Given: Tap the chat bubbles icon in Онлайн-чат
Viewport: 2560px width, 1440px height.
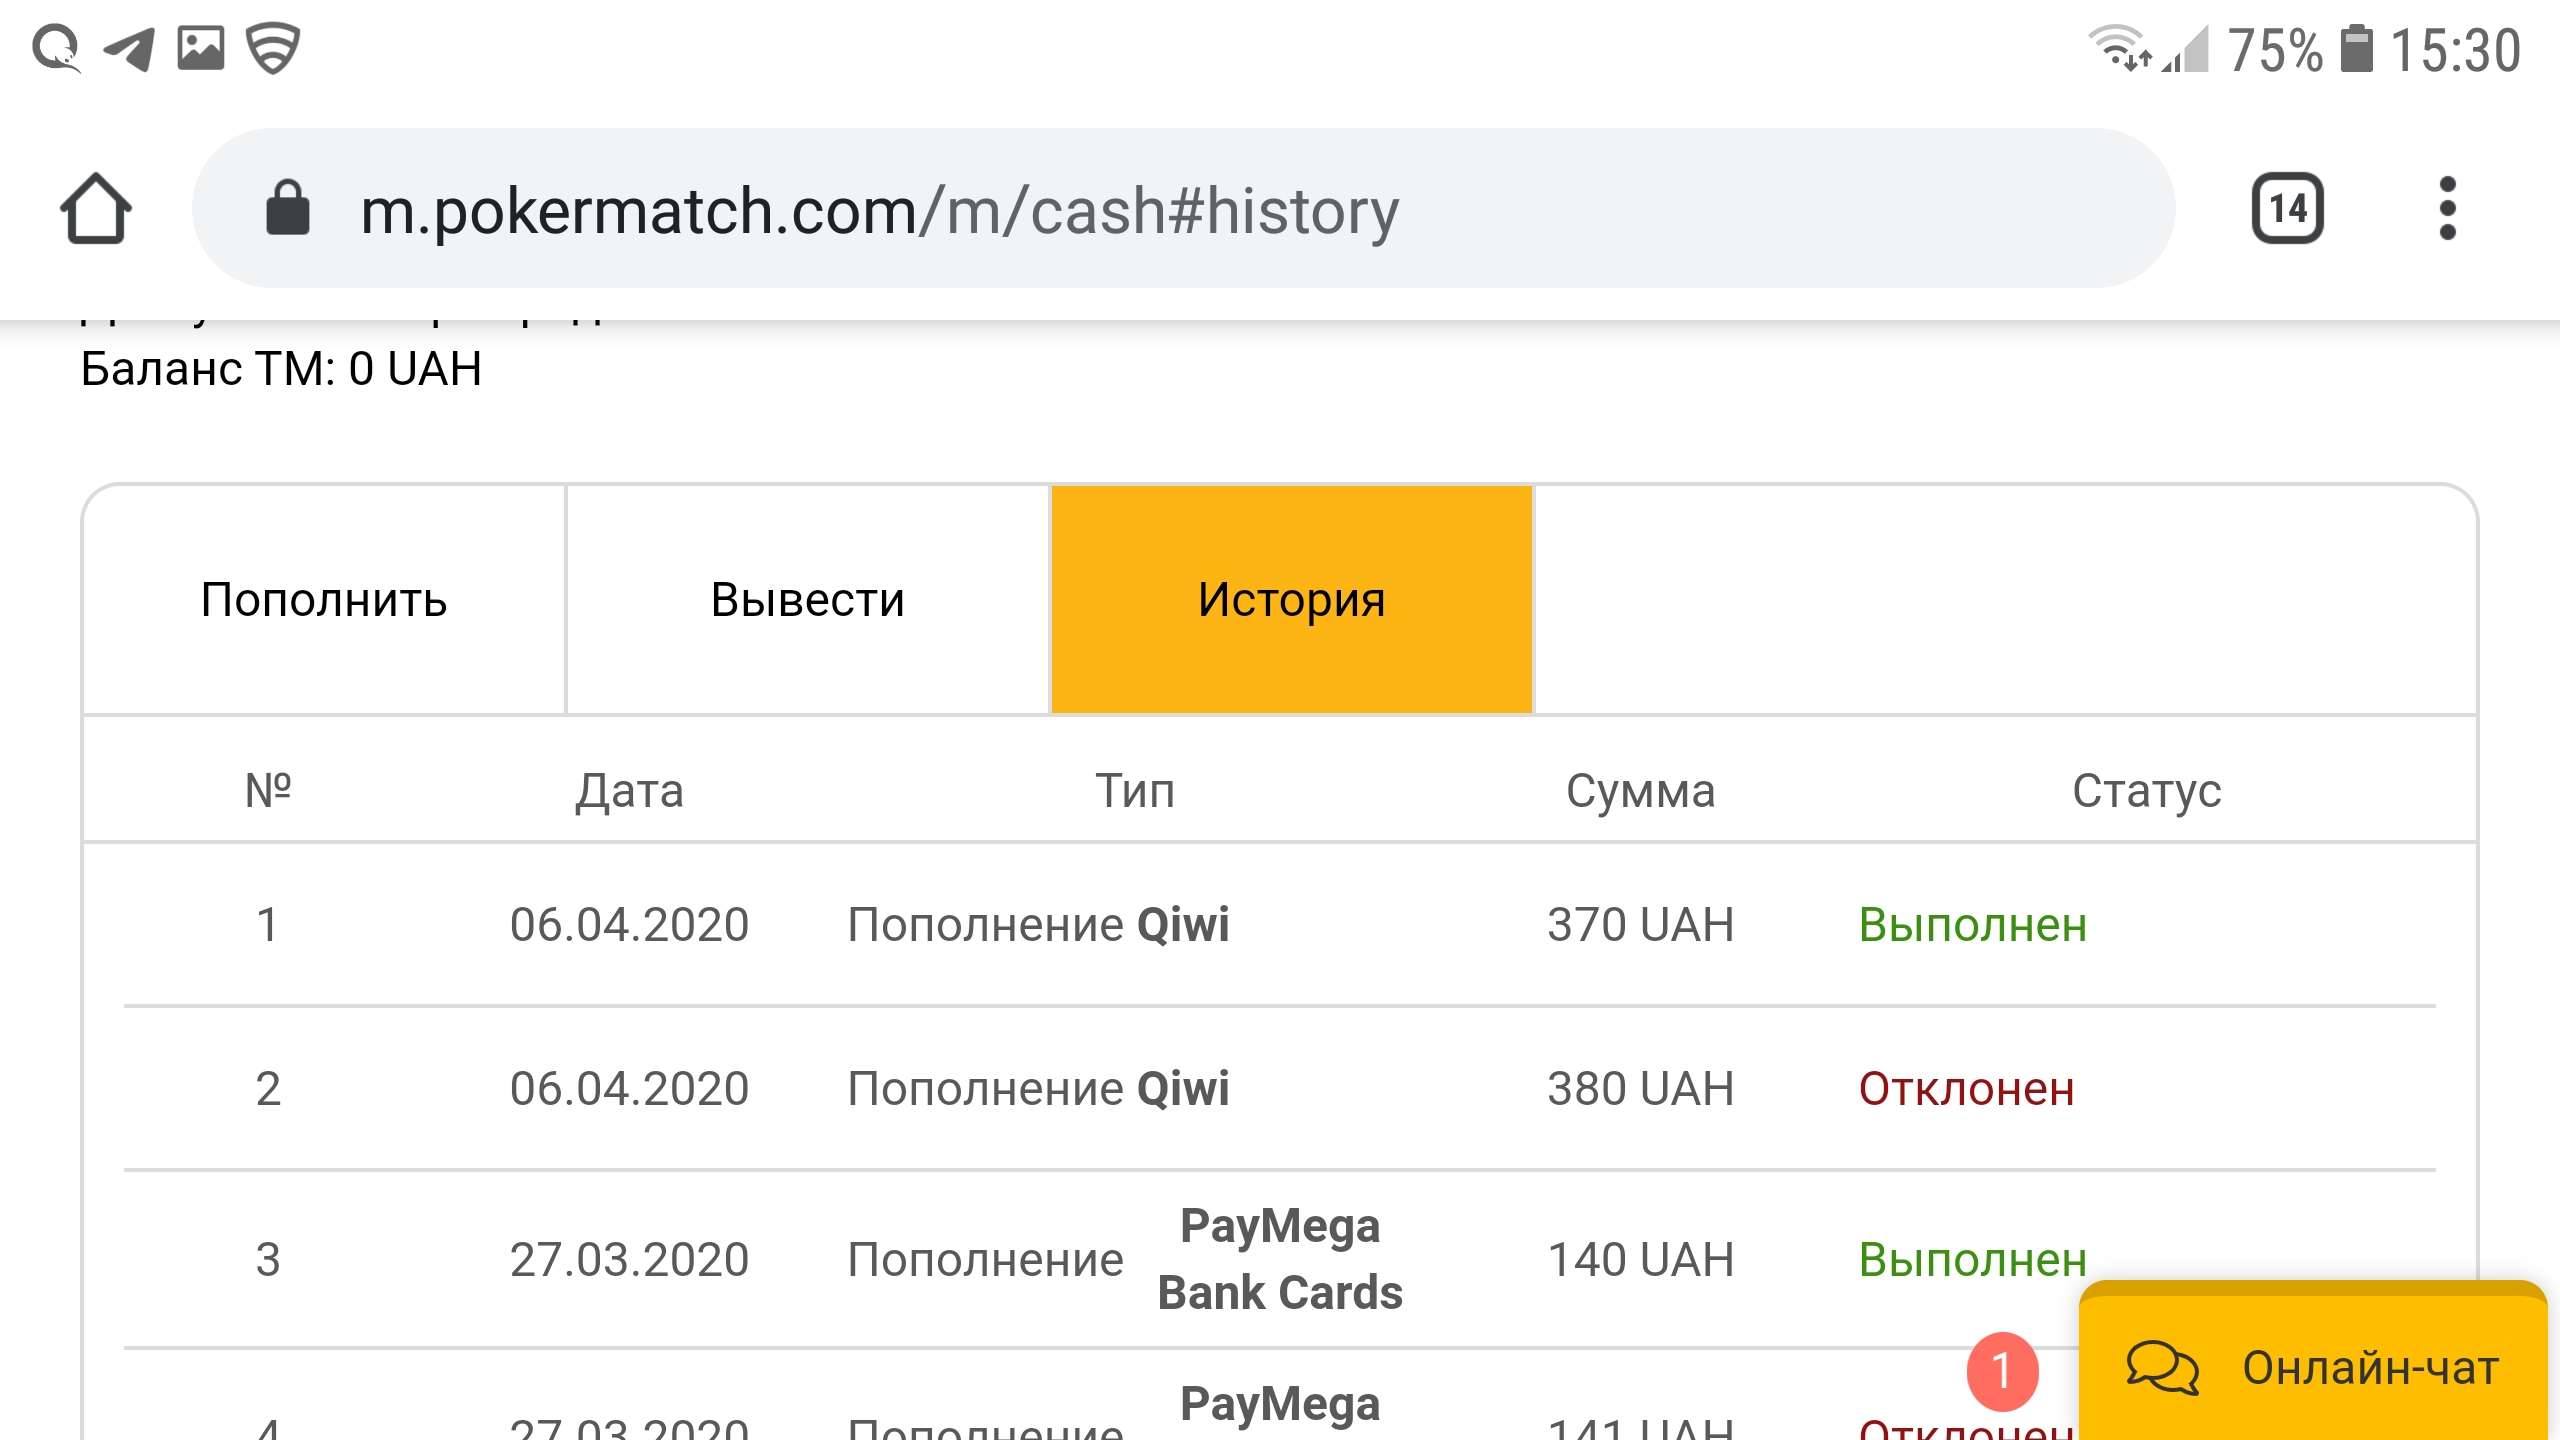Looking at the screenshot, I should click(2162, 1368).
